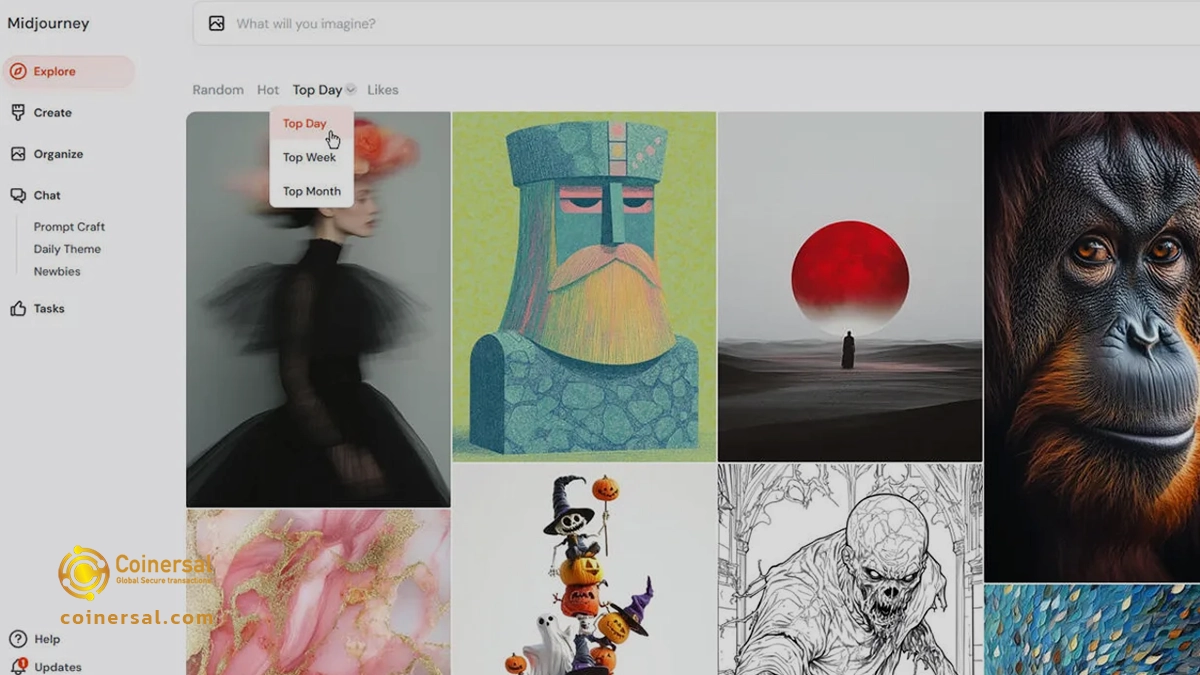
Task: Click the Chat speech bubbles icon
Action: click(x=18, y=196)
